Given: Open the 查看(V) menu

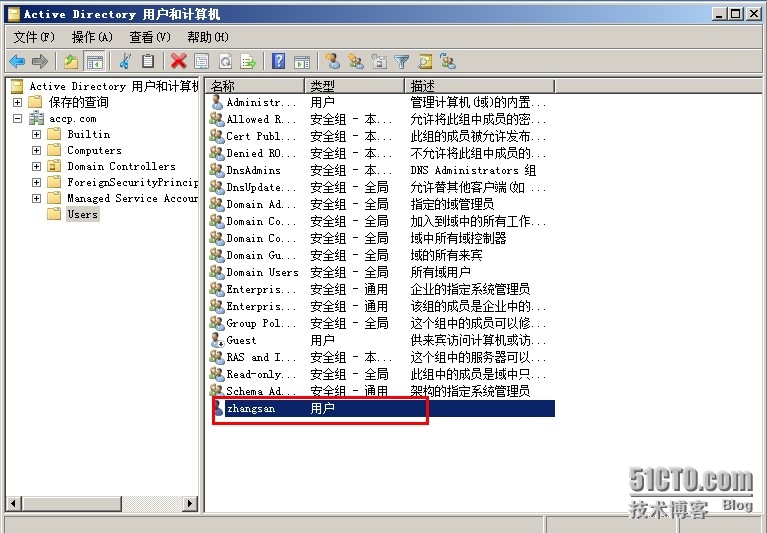Looking at the screenshot, I should 150,37.
